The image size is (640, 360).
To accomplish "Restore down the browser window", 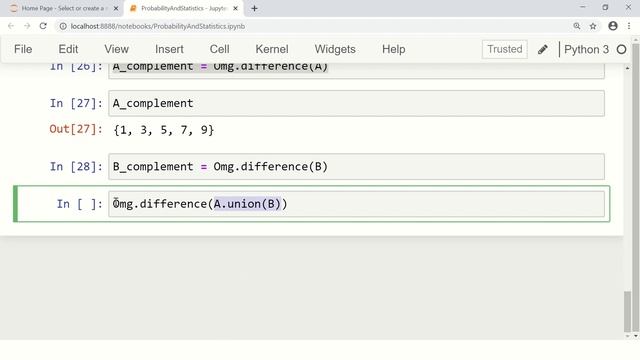I will [x=605, y=7].
